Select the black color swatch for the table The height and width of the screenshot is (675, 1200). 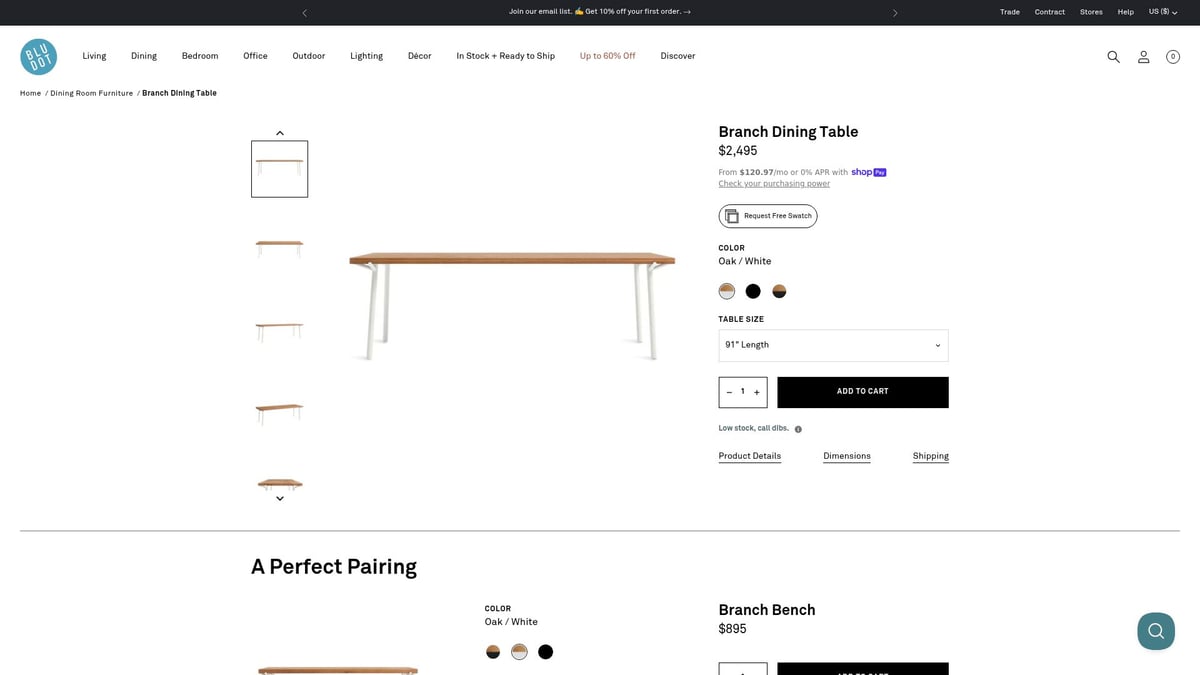click(752, 290)
